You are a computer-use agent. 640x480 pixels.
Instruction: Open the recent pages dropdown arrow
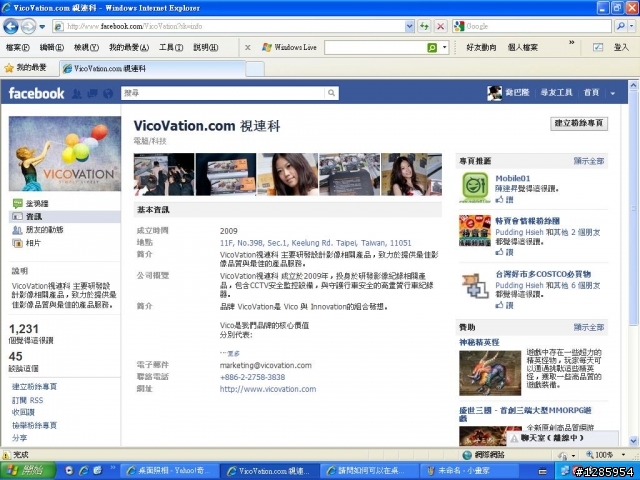click(42, 27)
